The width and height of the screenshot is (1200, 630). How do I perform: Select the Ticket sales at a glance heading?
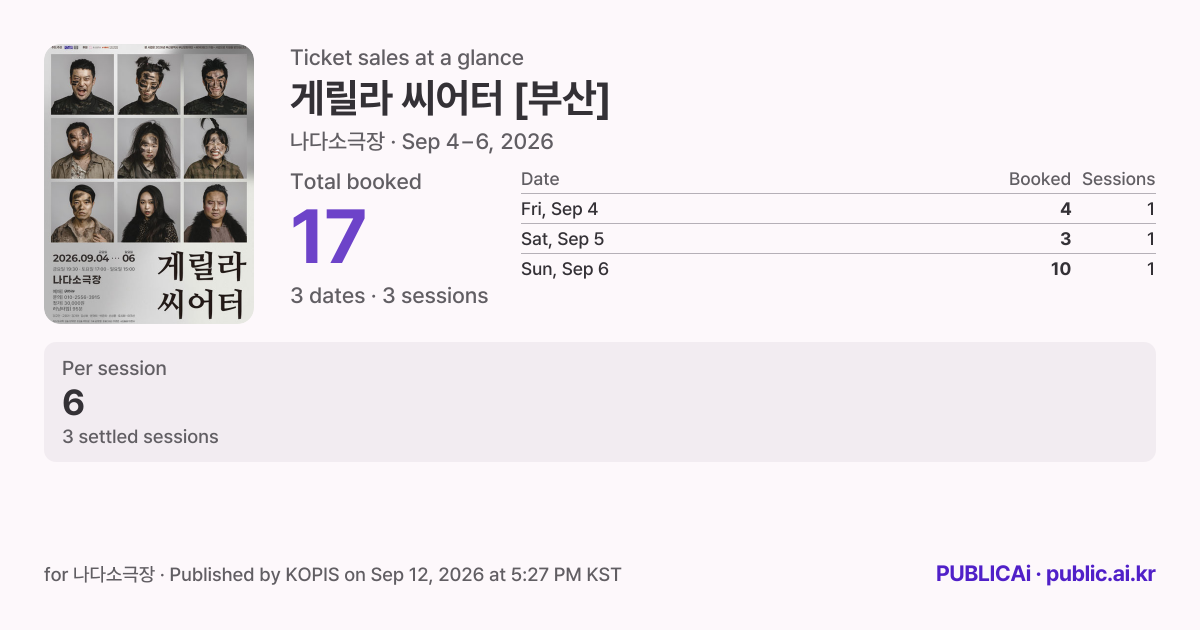[407, 58]
